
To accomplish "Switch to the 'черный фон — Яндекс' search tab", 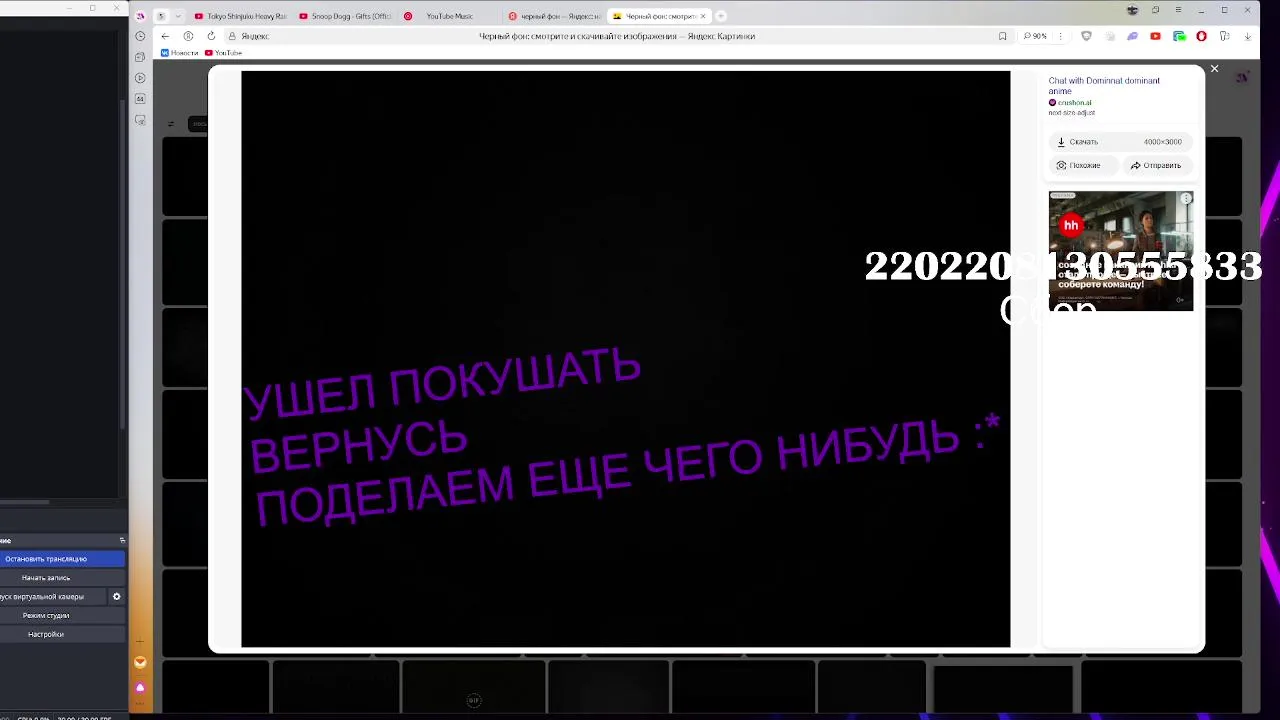I will pyautogui.click(x=553, y=16).
